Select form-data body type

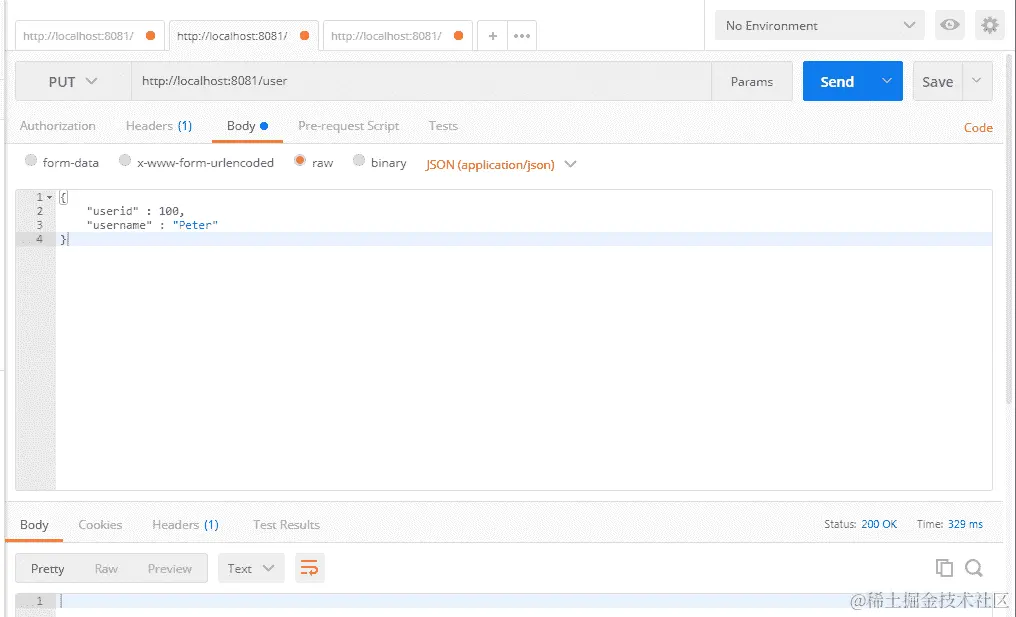[30, 160]
